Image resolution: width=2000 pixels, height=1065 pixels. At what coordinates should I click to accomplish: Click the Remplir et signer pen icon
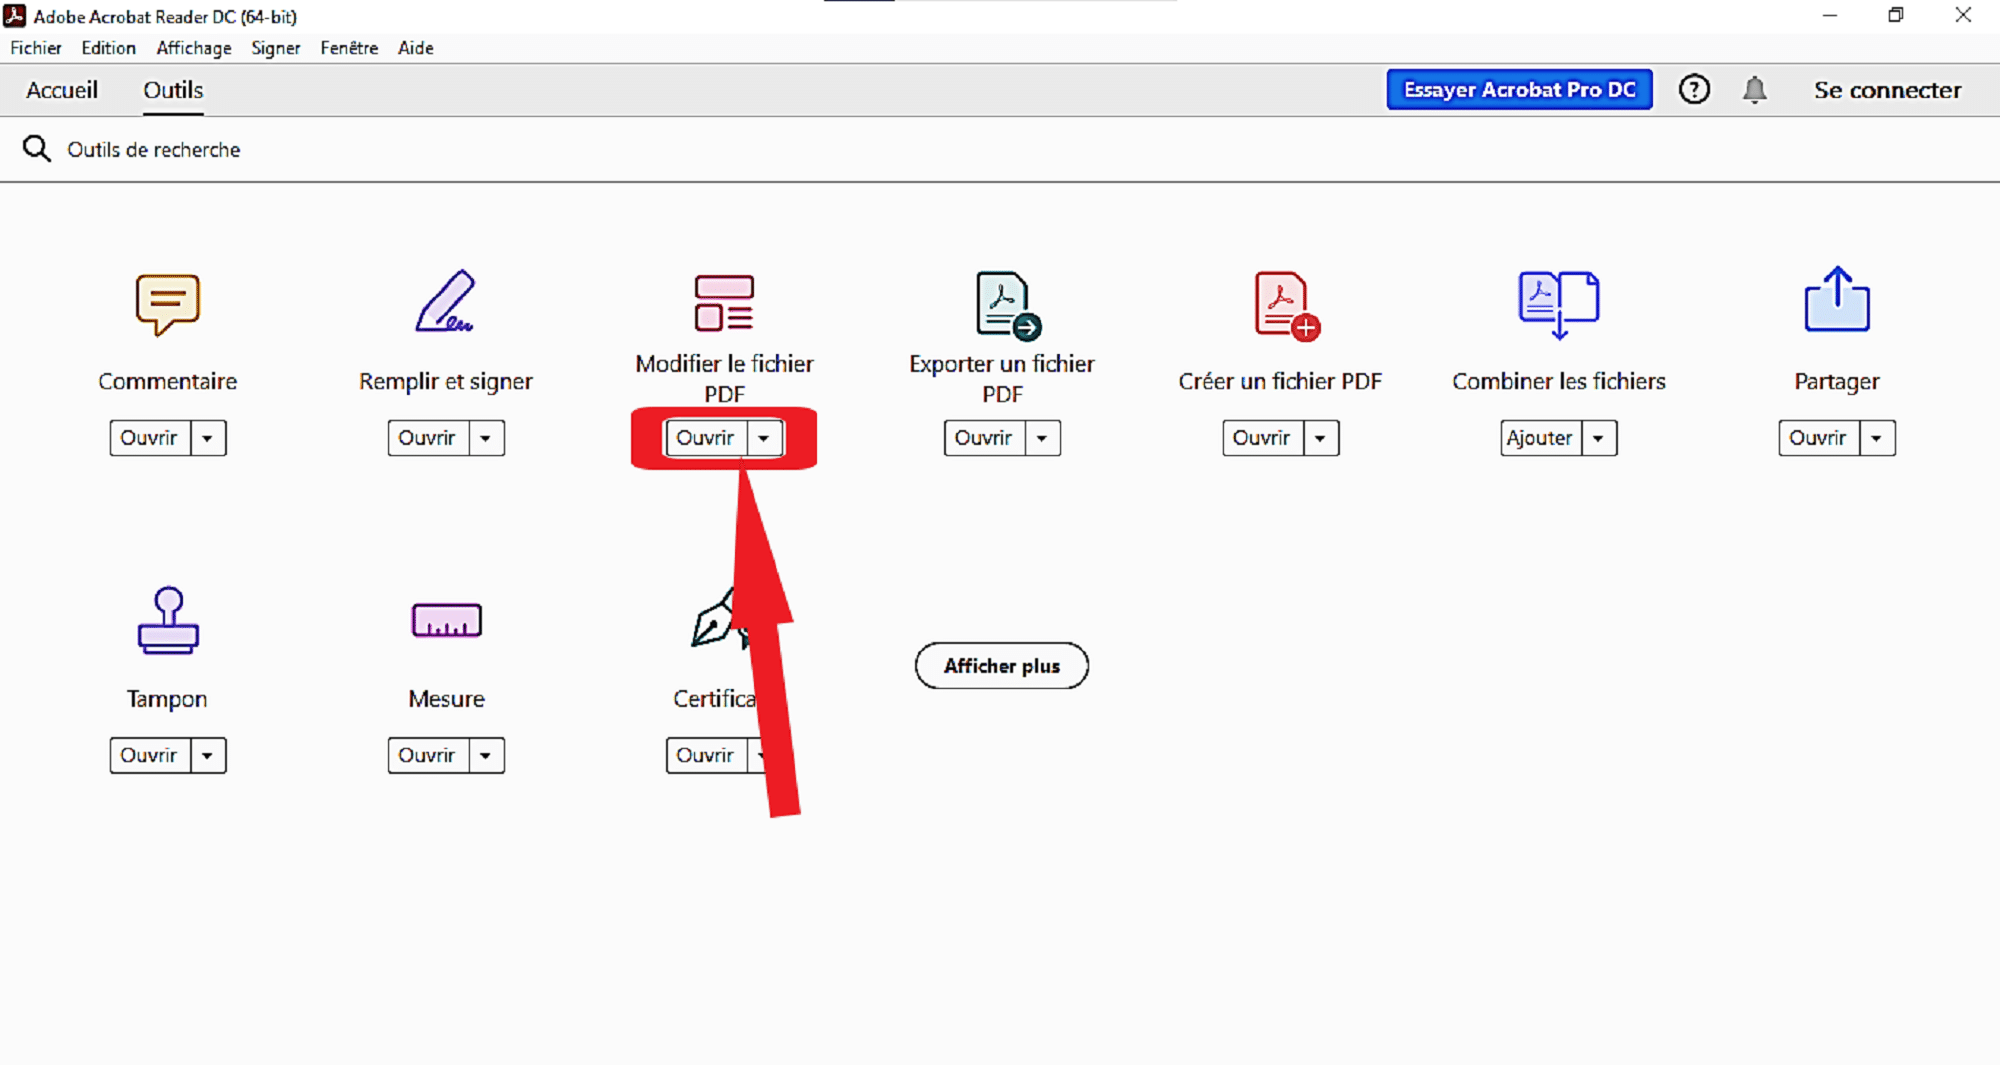(x=445, y=301)
